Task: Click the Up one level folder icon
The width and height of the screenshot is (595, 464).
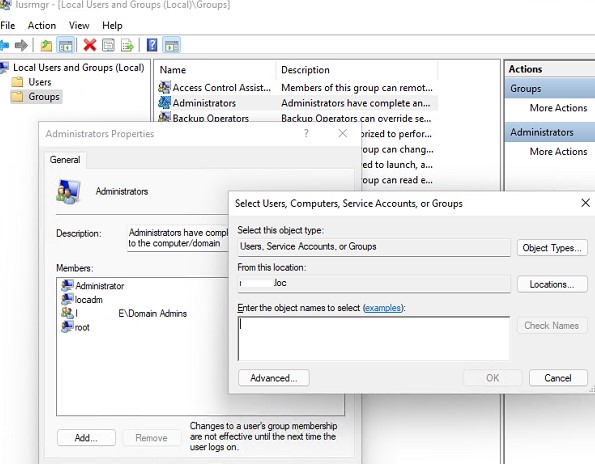Action: pos(46,46)
